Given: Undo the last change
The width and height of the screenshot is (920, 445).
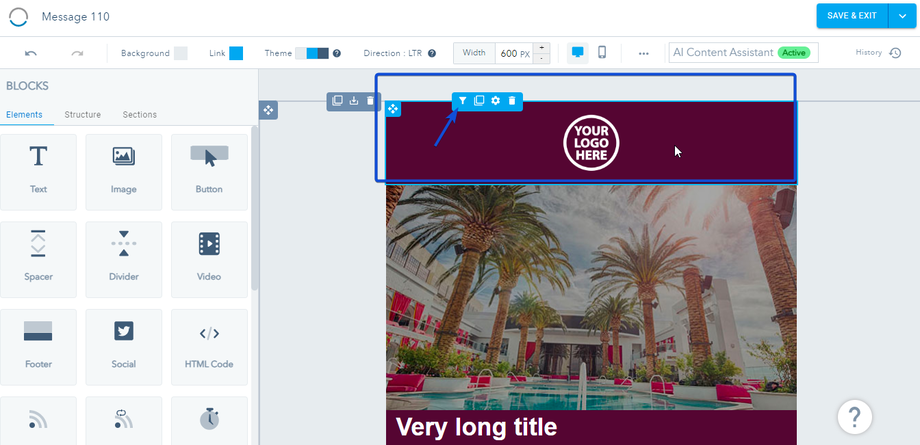Looking at the screenshot, I should coord(31,53).
